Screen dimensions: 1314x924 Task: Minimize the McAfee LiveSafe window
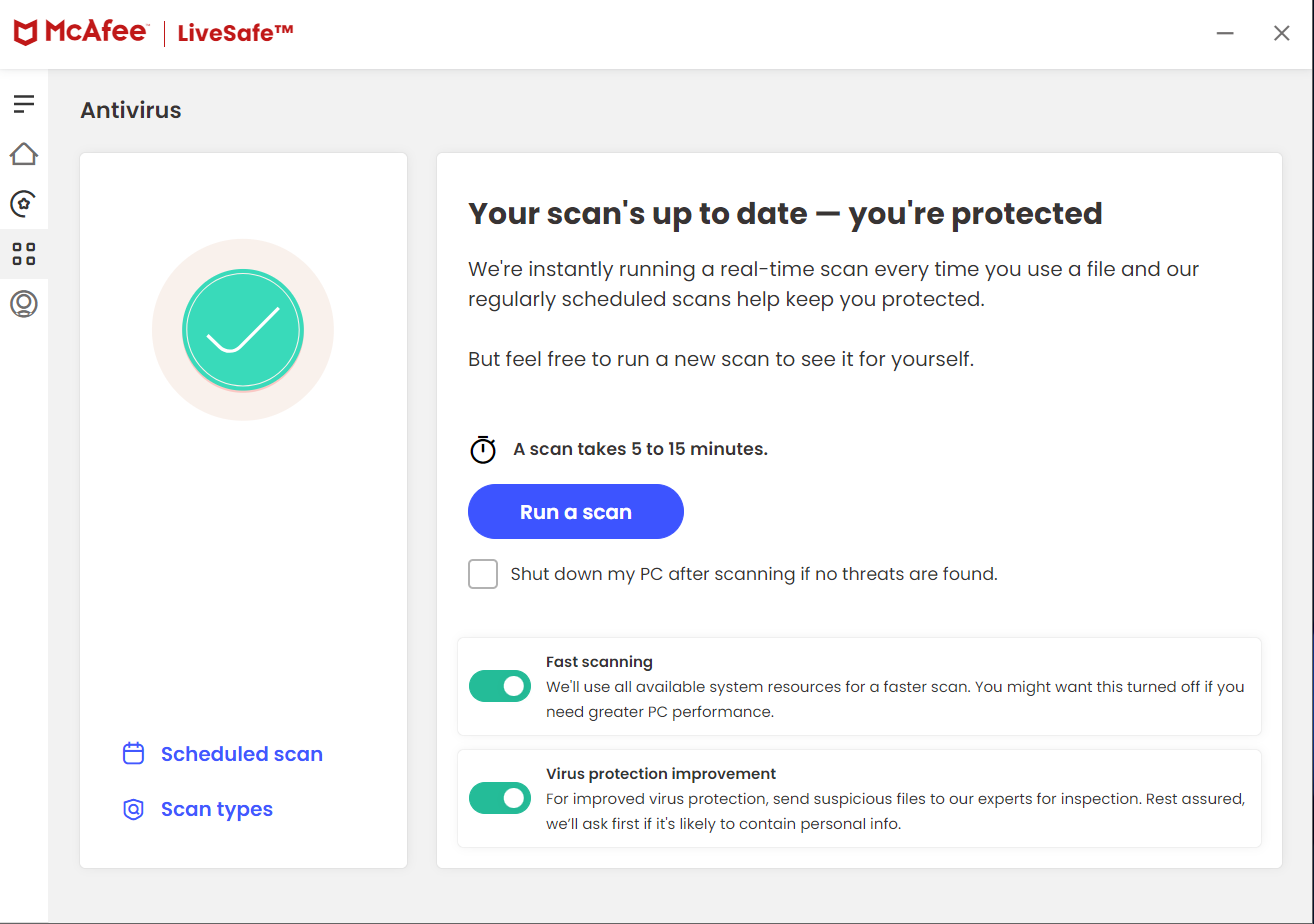[x=1225, y=33]
